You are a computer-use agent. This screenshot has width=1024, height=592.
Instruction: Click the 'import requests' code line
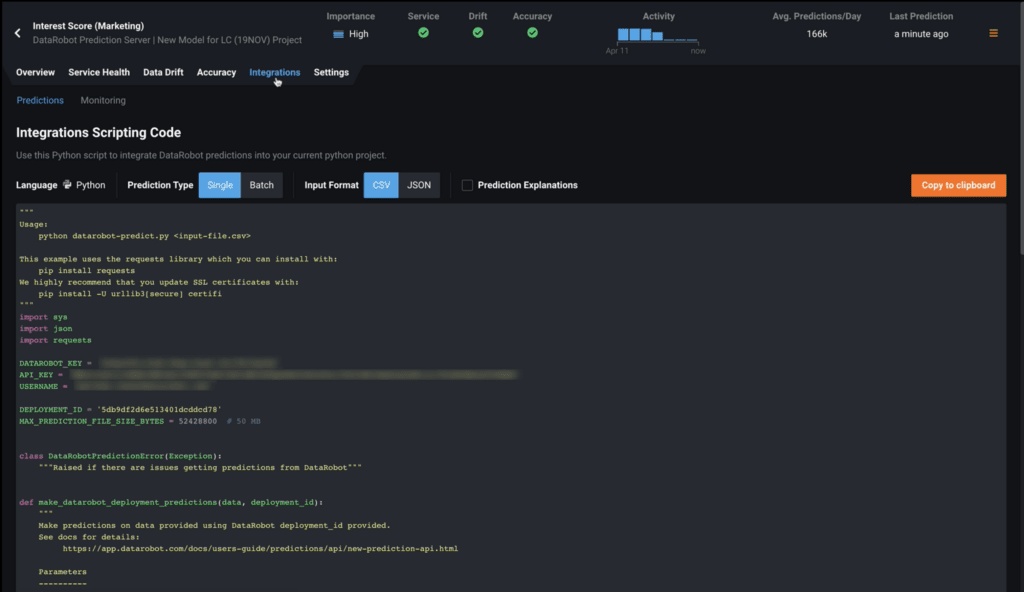[56, 340]
